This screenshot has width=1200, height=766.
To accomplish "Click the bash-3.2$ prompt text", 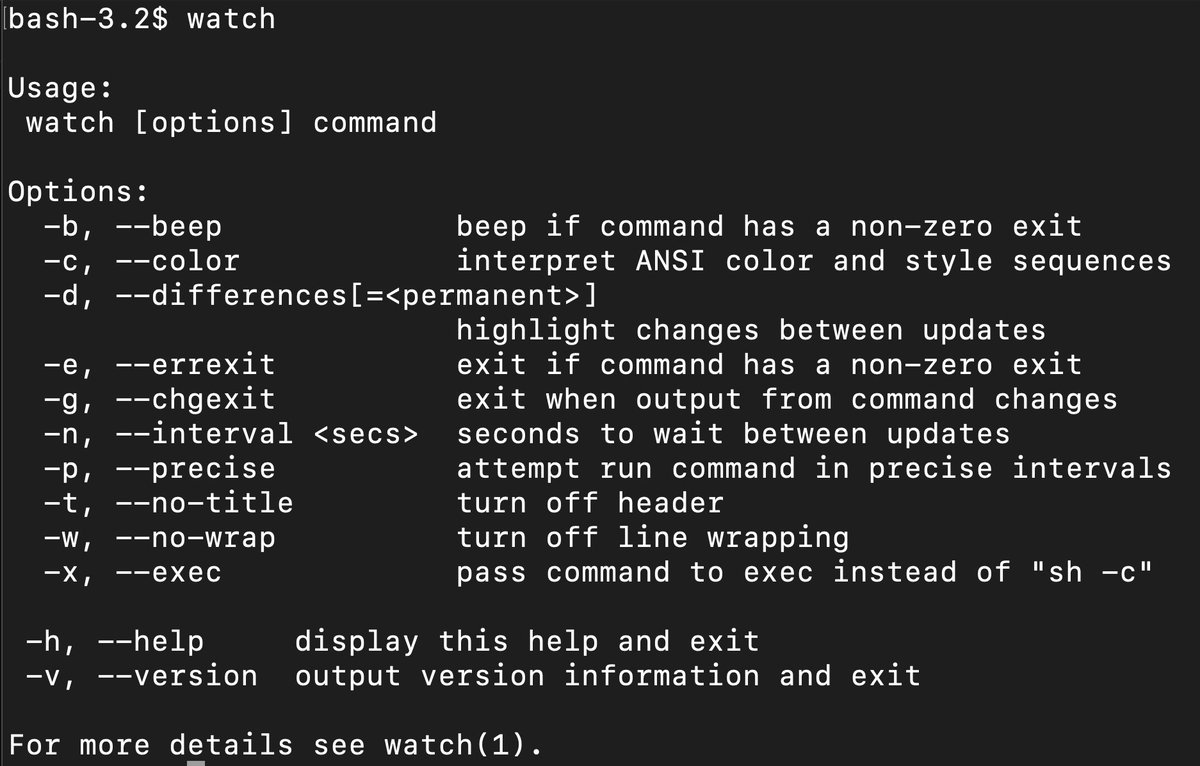I will point(88,18).
